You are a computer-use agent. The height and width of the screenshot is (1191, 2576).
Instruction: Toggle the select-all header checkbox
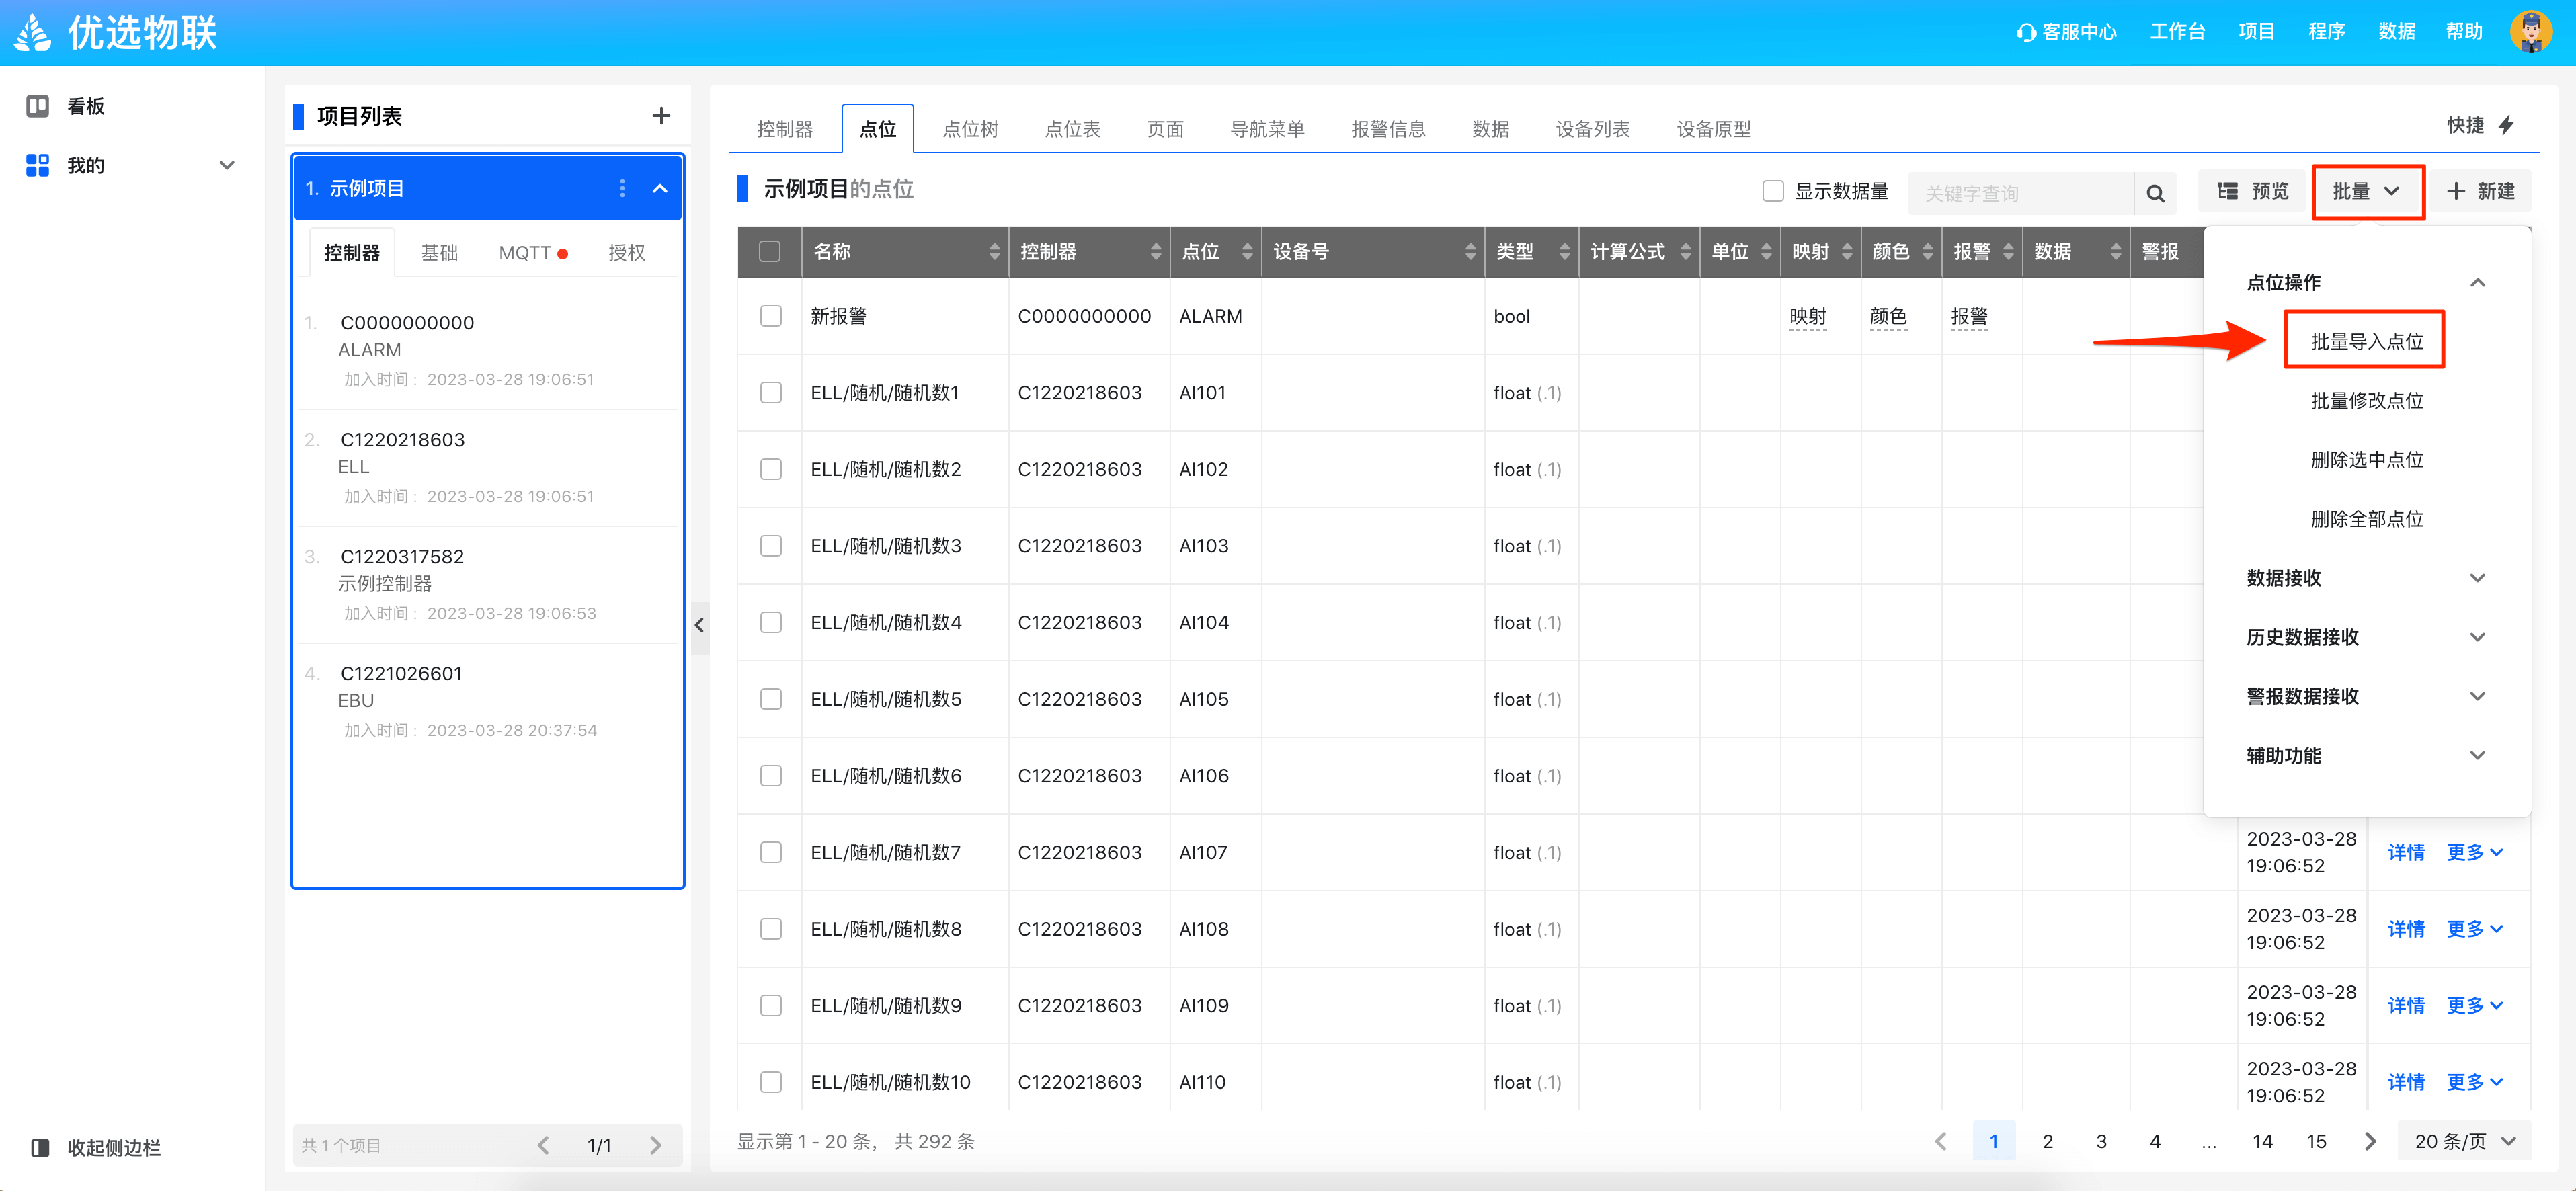pyautogui.click(x=770, y=252)
